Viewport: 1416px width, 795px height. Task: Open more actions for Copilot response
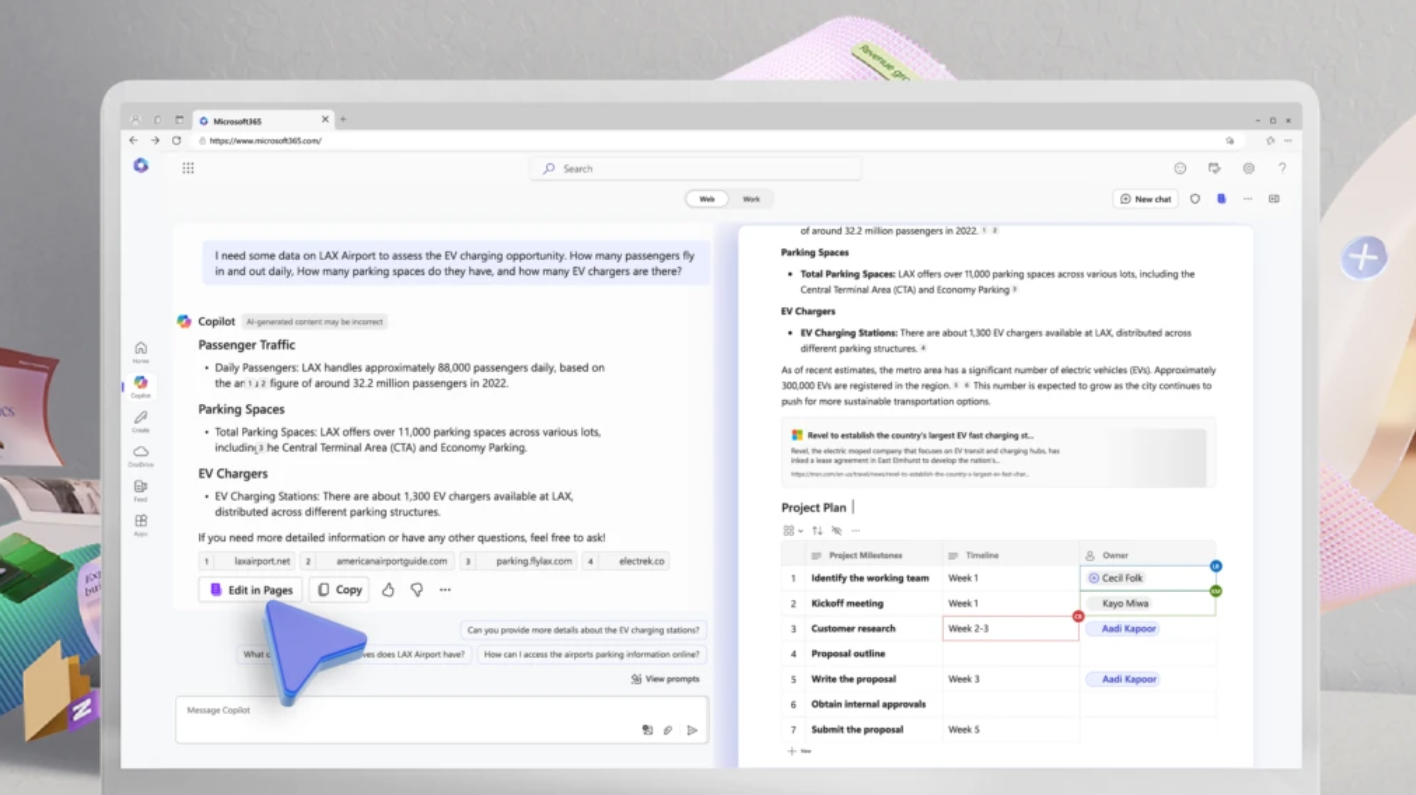click(445, 590)
